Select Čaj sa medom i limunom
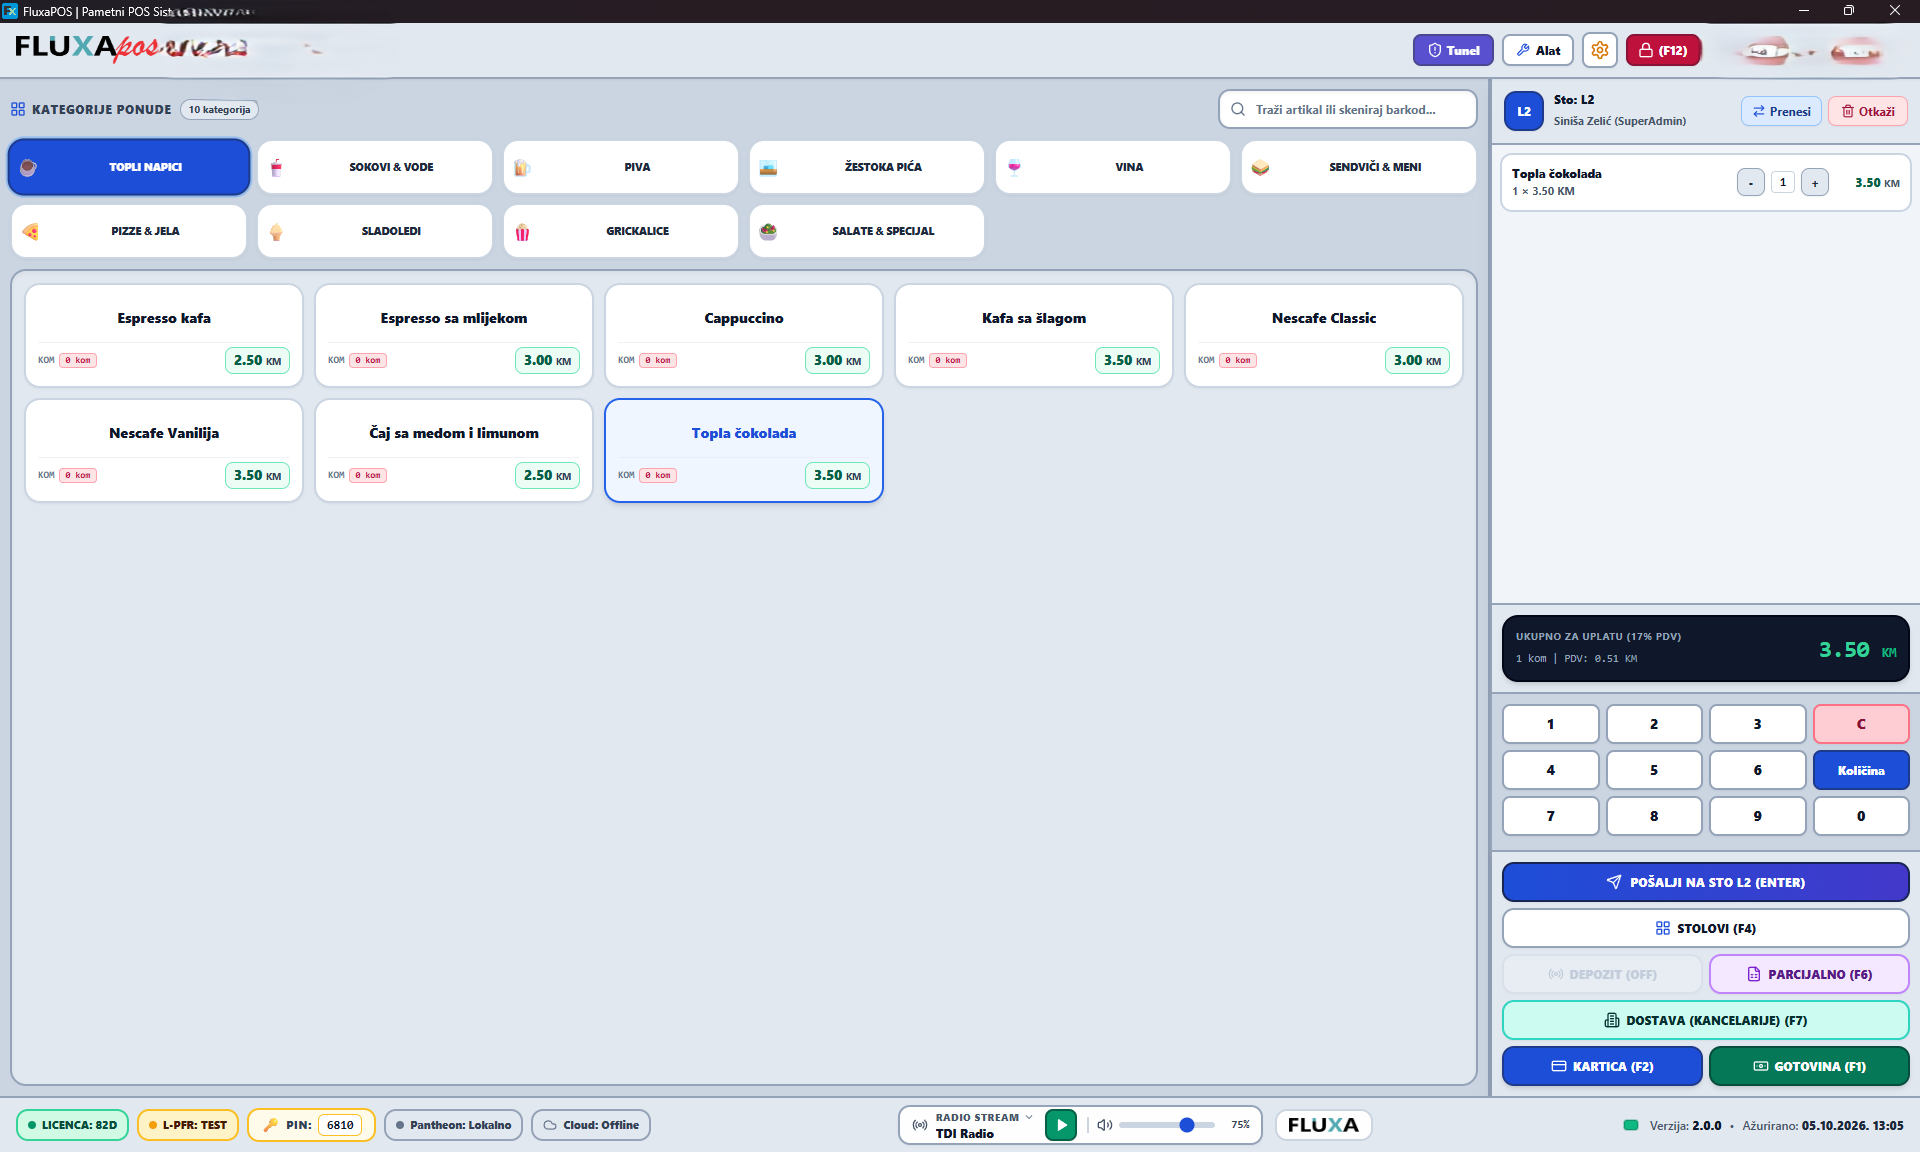 point(454,451)
